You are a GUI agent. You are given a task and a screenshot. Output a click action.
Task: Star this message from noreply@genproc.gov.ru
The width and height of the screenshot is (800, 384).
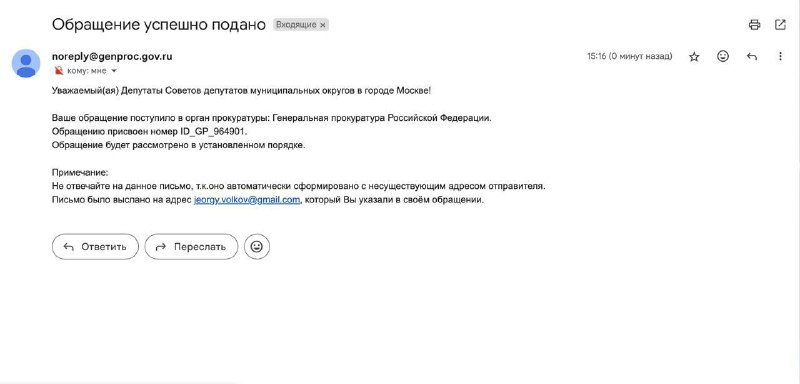[694, 57]
